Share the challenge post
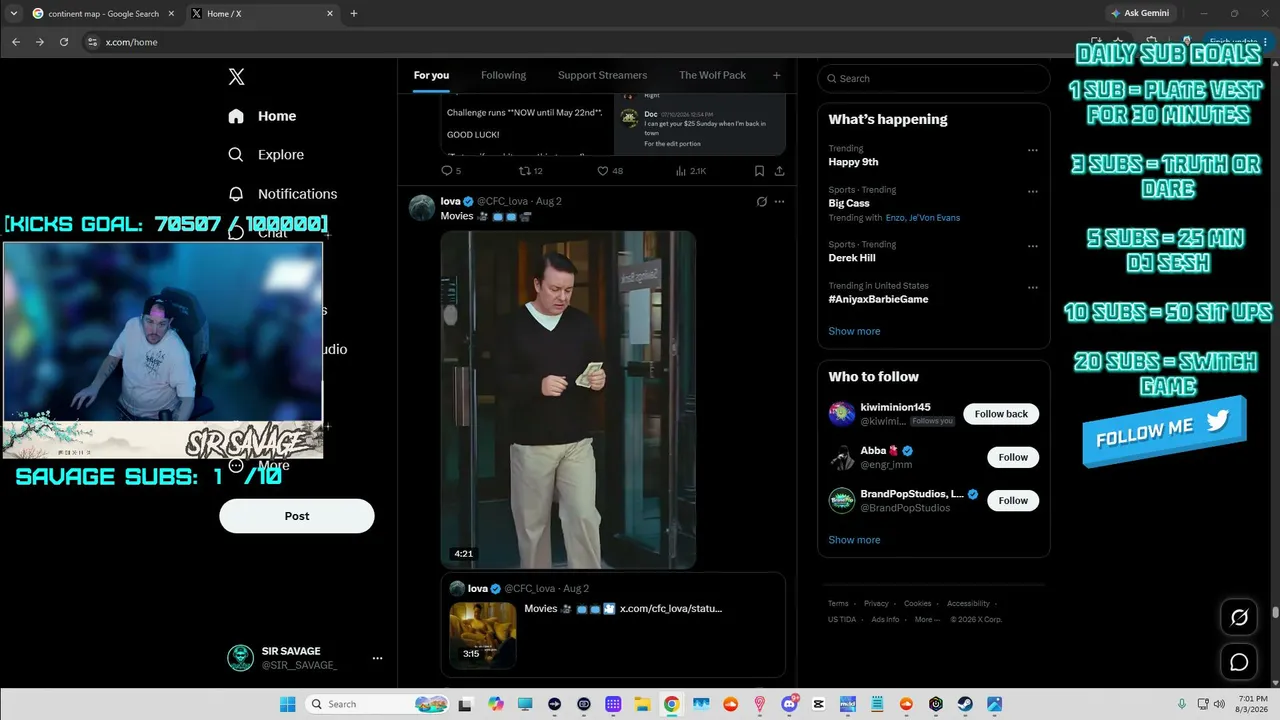Image resolution: width=1280 pixels, height=720 pixels. pos(779,171)
